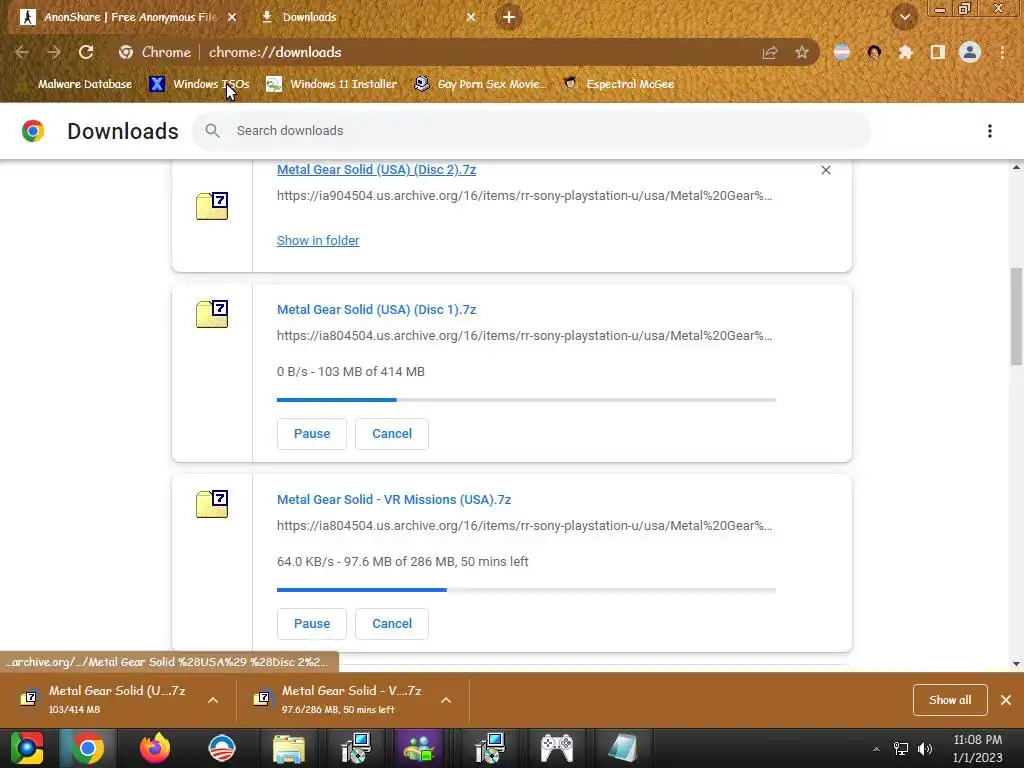The image size is (1024, 768).
Task: Click the 7z file icon for Disc 2
Action: (212, 206)
